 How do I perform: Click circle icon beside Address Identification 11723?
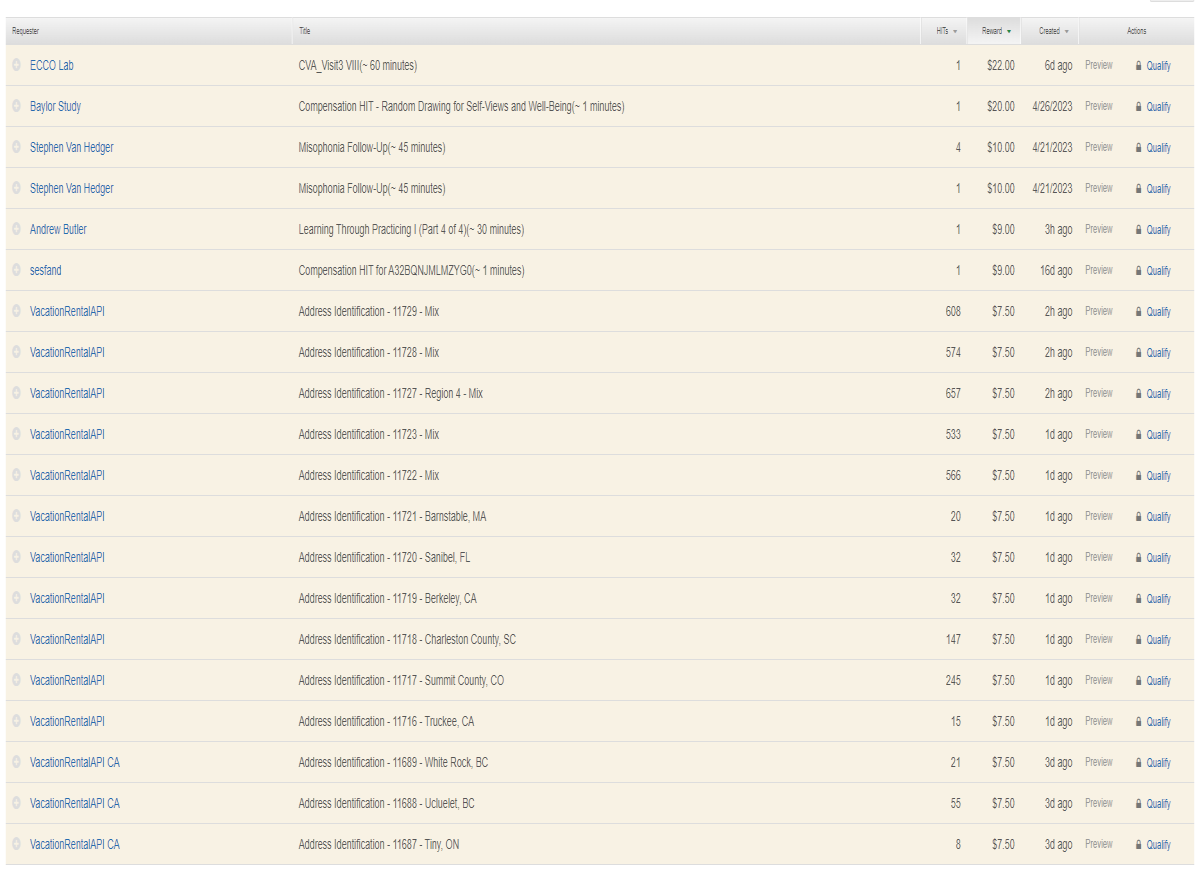pyautogui.click(x=16, y=434)
